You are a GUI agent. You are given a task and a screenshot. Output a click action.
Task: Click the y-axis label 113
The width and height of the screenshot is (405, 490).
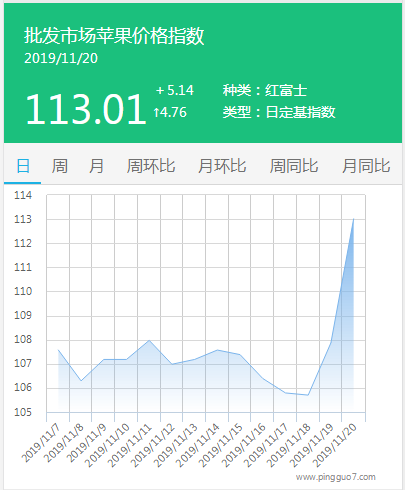23,219
